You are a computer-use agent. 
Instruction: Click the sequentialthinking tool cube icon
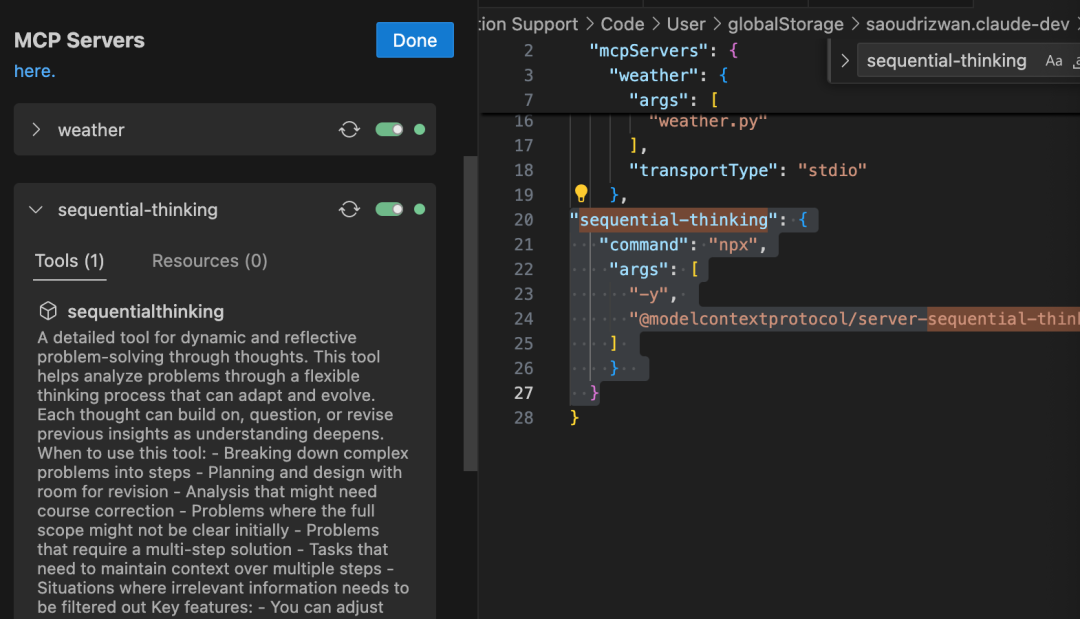(47, 312)
